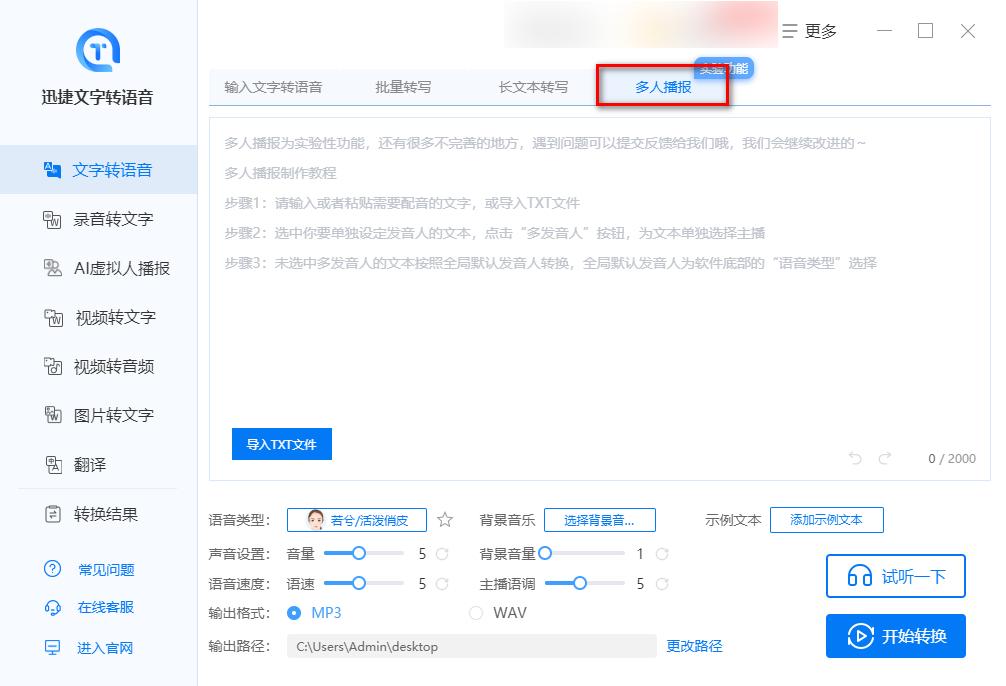Click the undo arrow in text area
Viewport: 1006px width, 686px height.
coord(855,458)
